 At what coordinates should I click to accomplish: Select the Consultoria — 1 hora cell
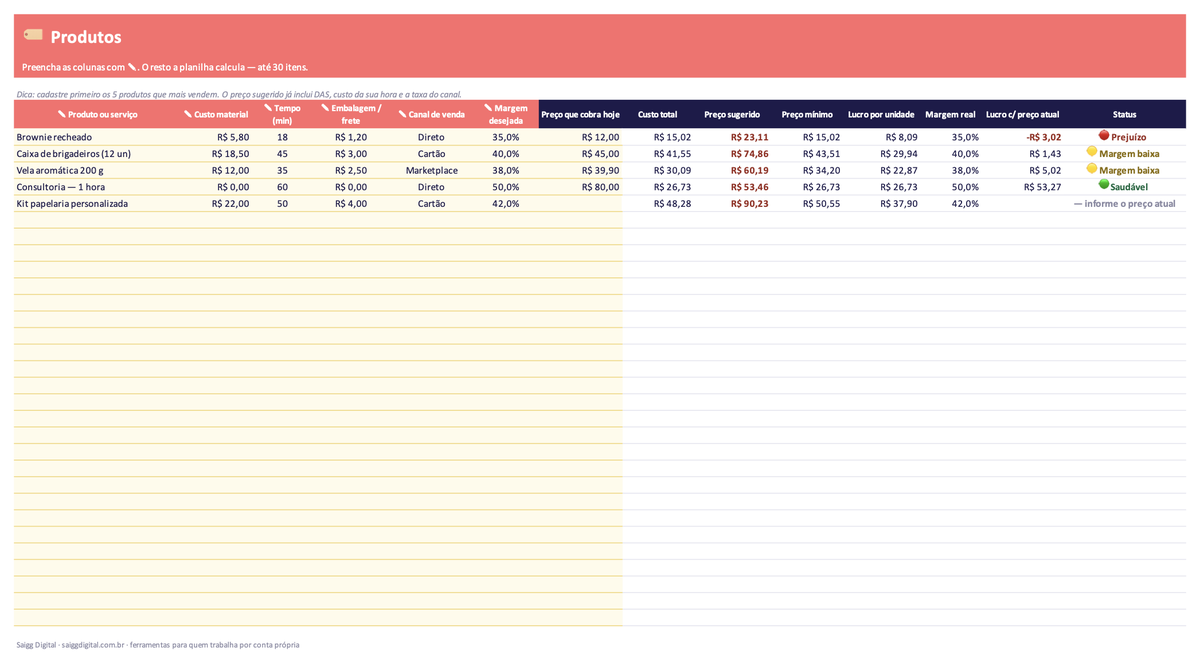click(97, 187)
